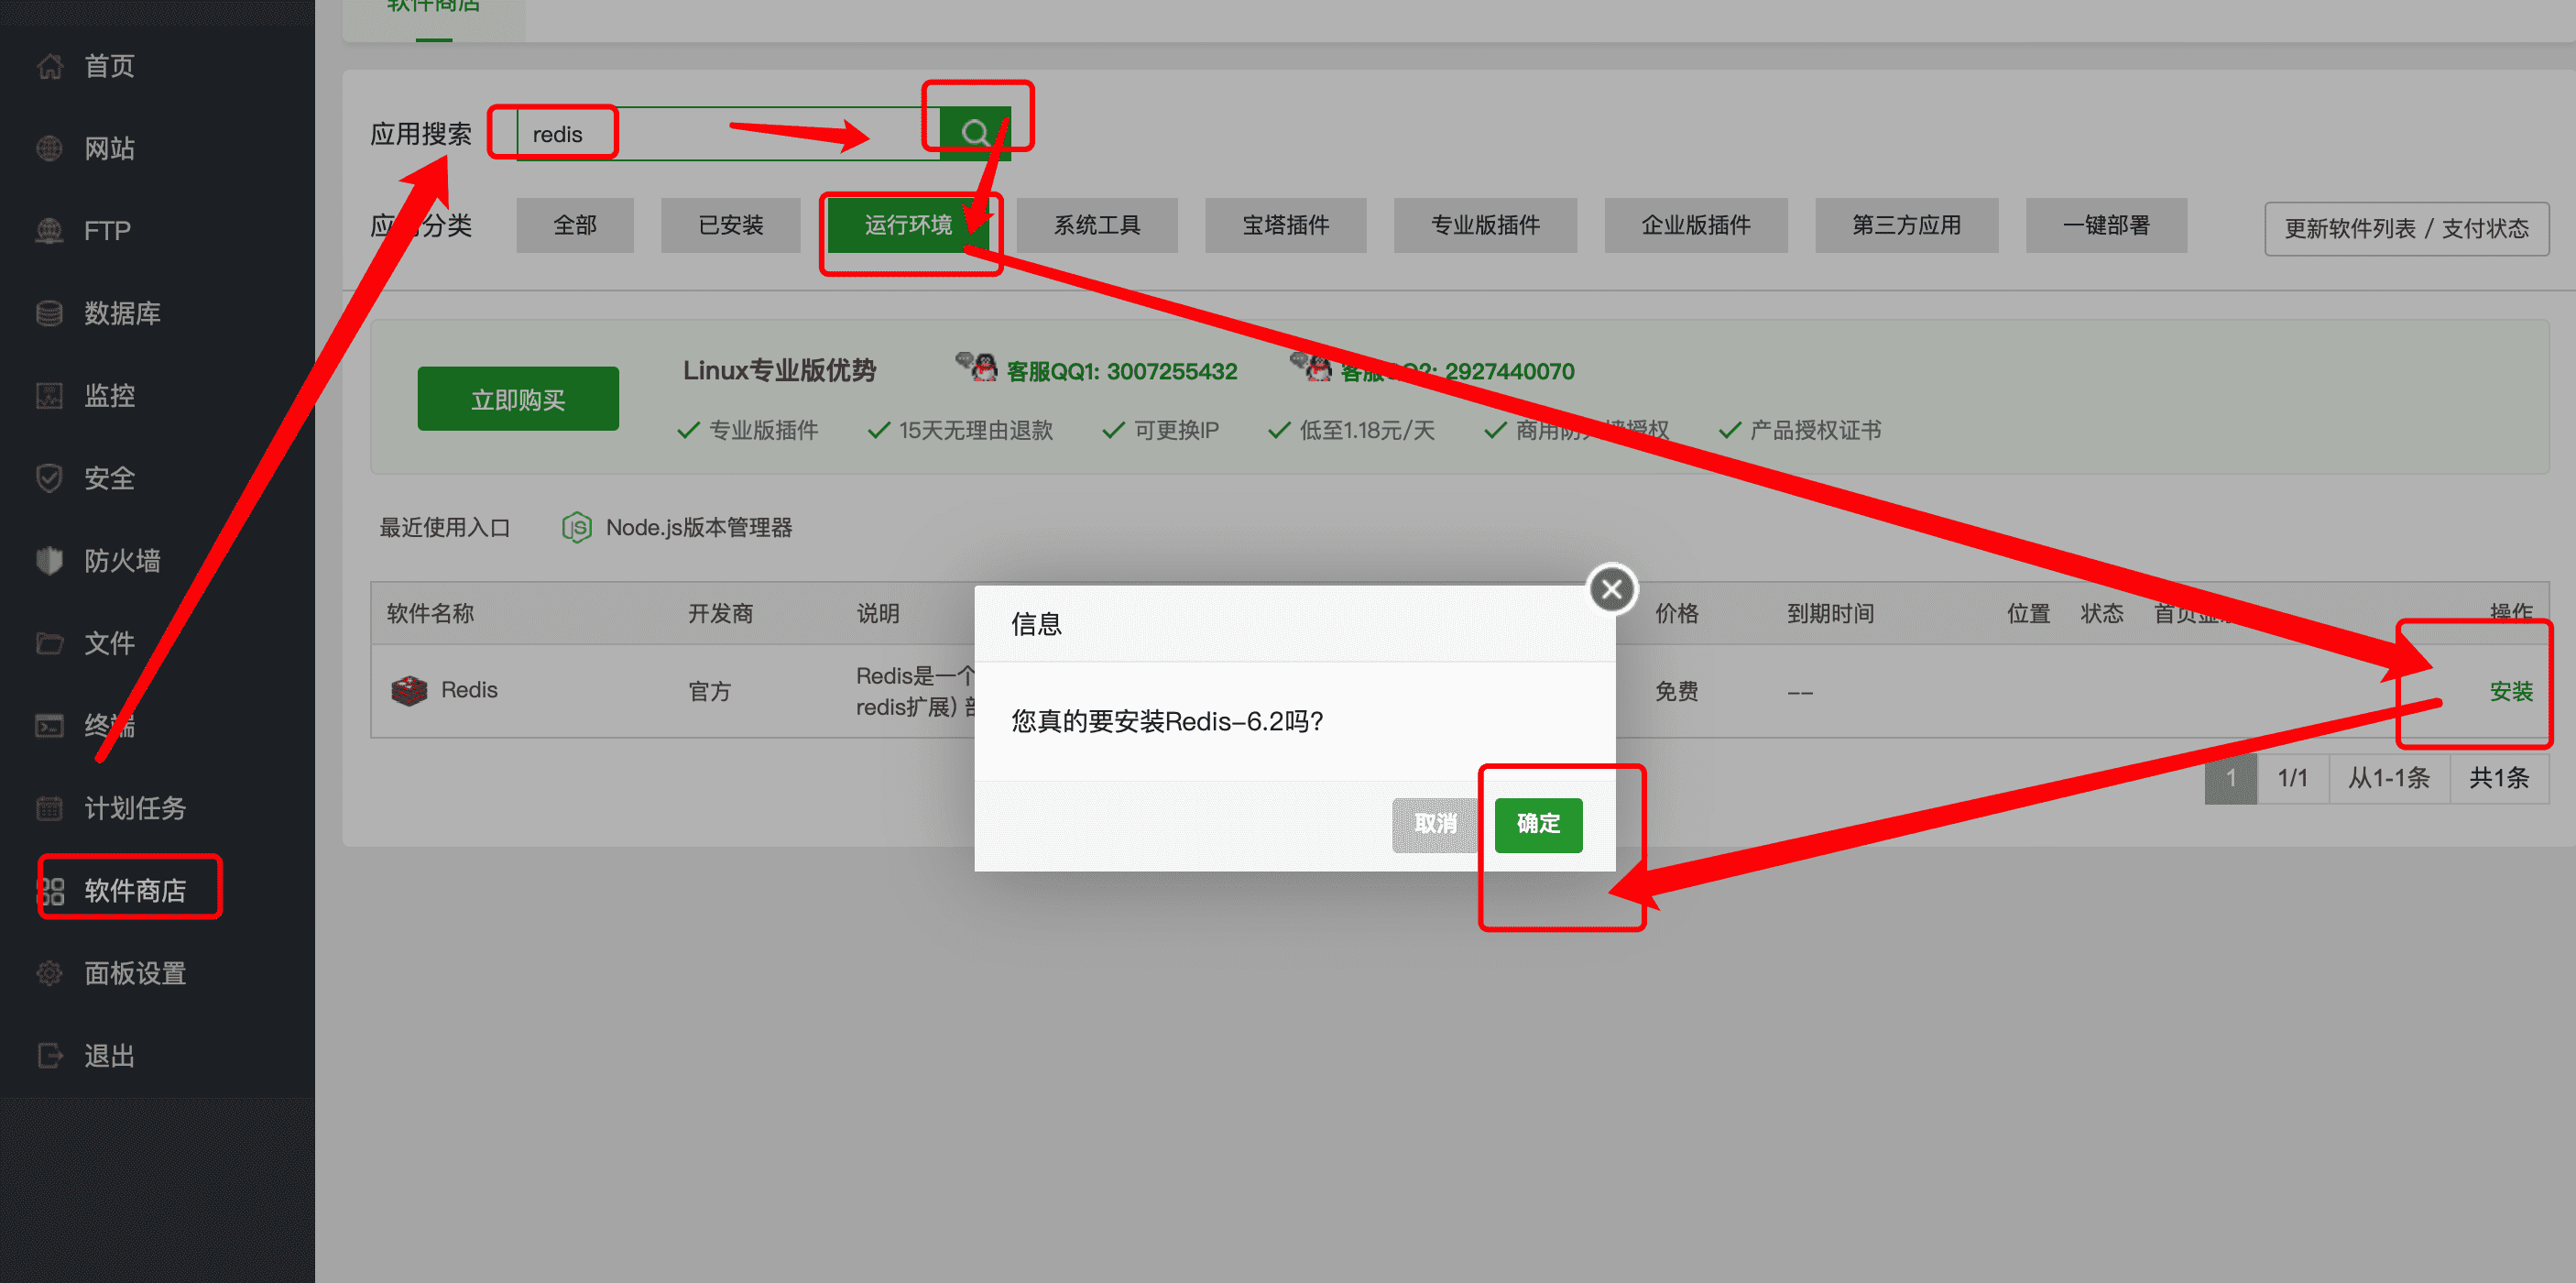This screenshot has width=2576, height=1283.
Task: Click the 开发商 column header
Action: pos(721,613)
